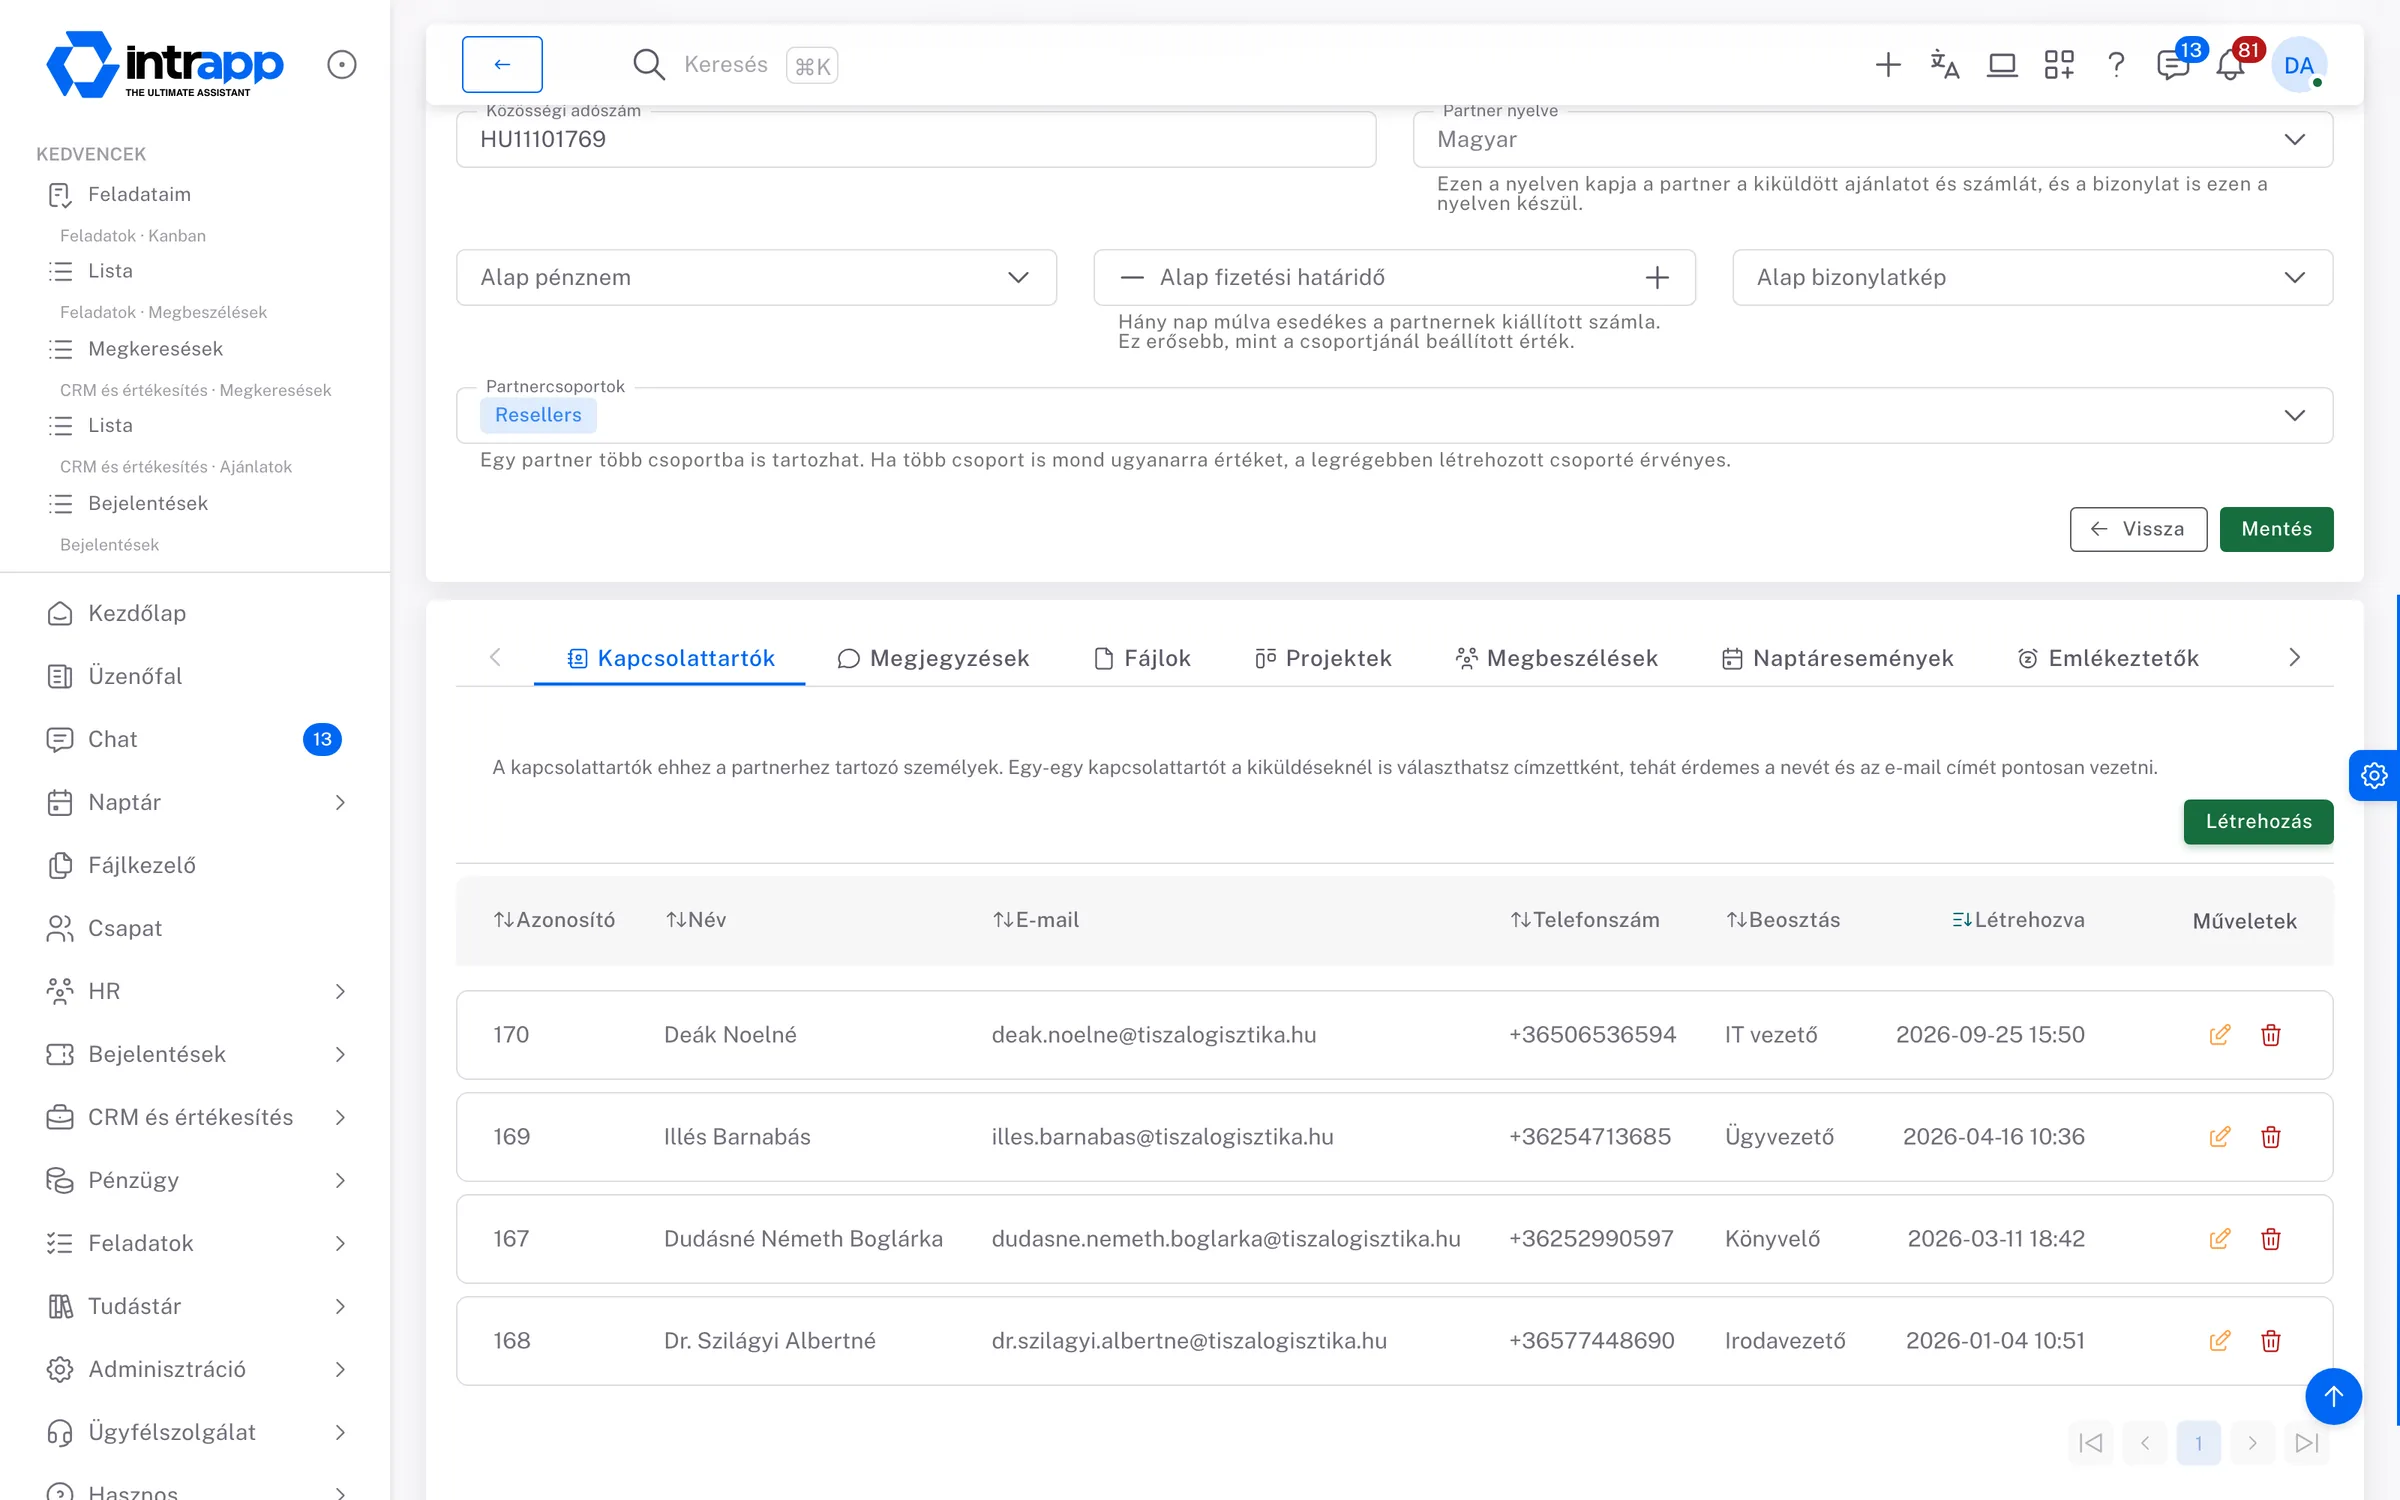Click the Vissza button
Image resolution: width=2400 pixels, height=1500 pixels.
tap(2138, 529)
